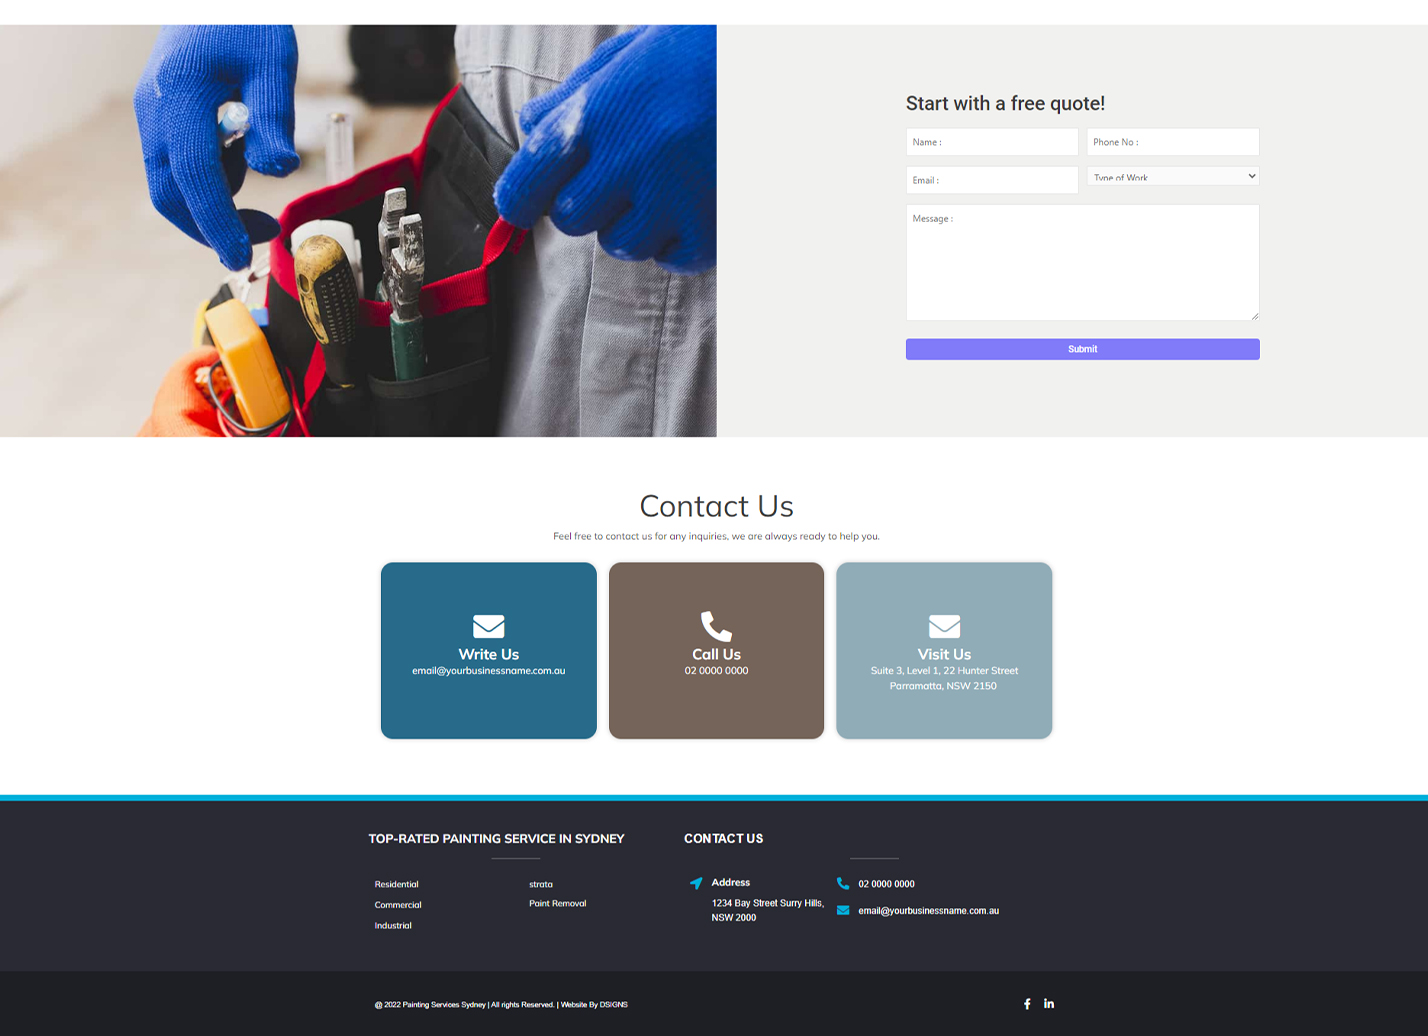Click the phone icon above Call Us
The width and height of the screenshot is (1428, 1036).
(716, 626)
